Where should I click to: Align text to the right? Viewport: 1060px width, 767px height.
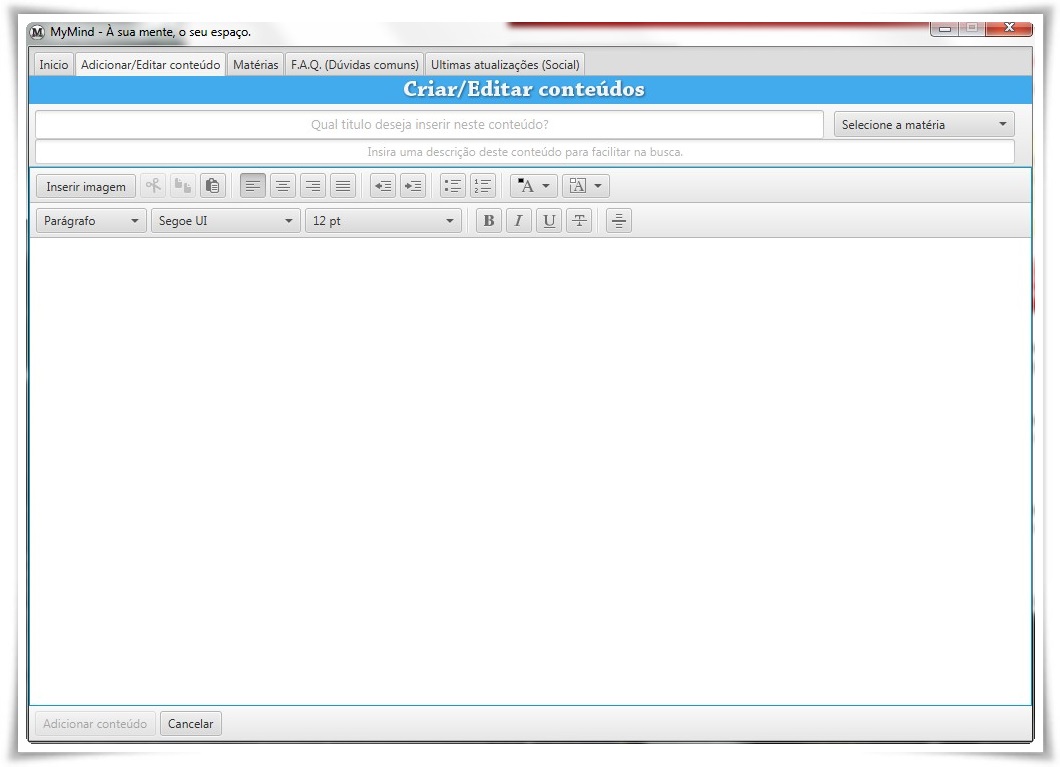[x=313, y=186]
